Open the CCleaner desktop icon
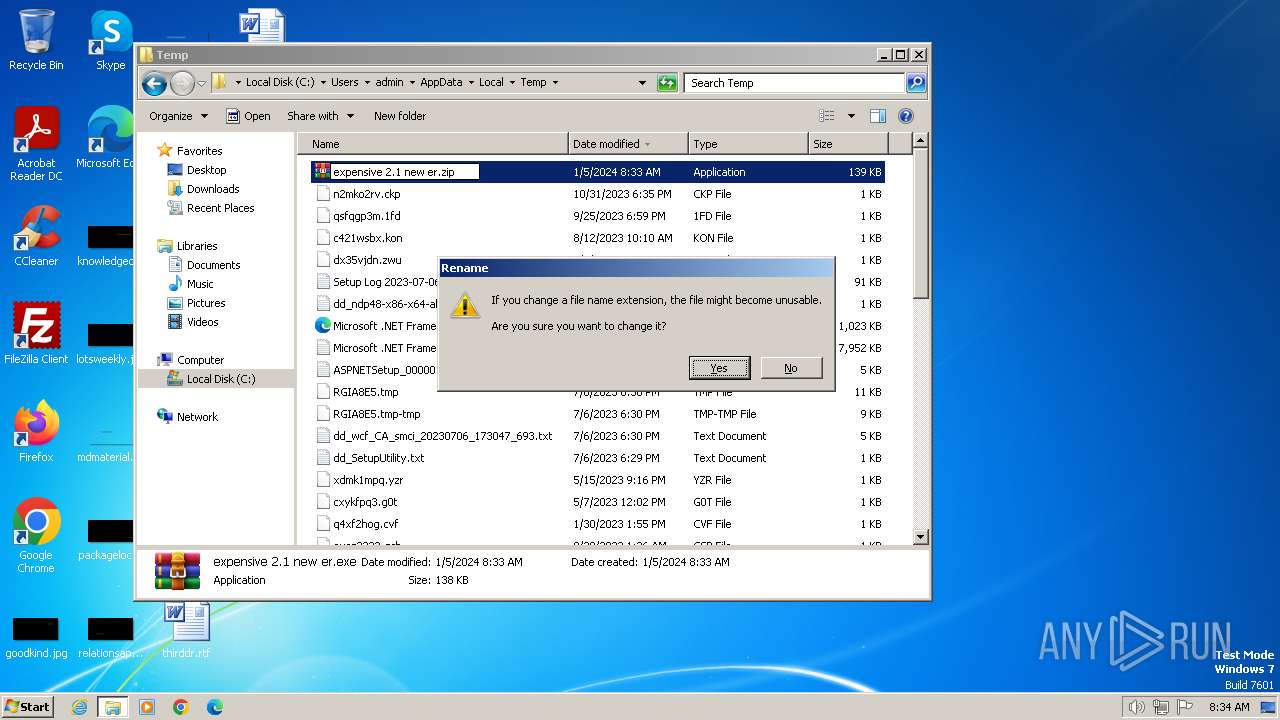 36,236
